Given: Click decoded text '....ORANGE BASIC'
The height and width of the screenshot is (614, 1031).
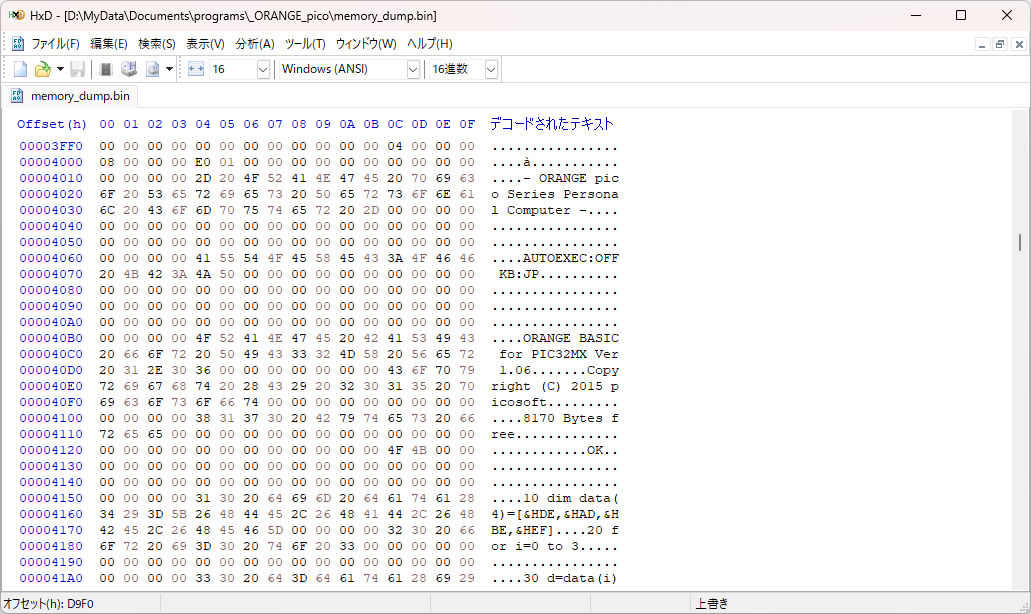Looking at the screenshot, I should (555, 338).
